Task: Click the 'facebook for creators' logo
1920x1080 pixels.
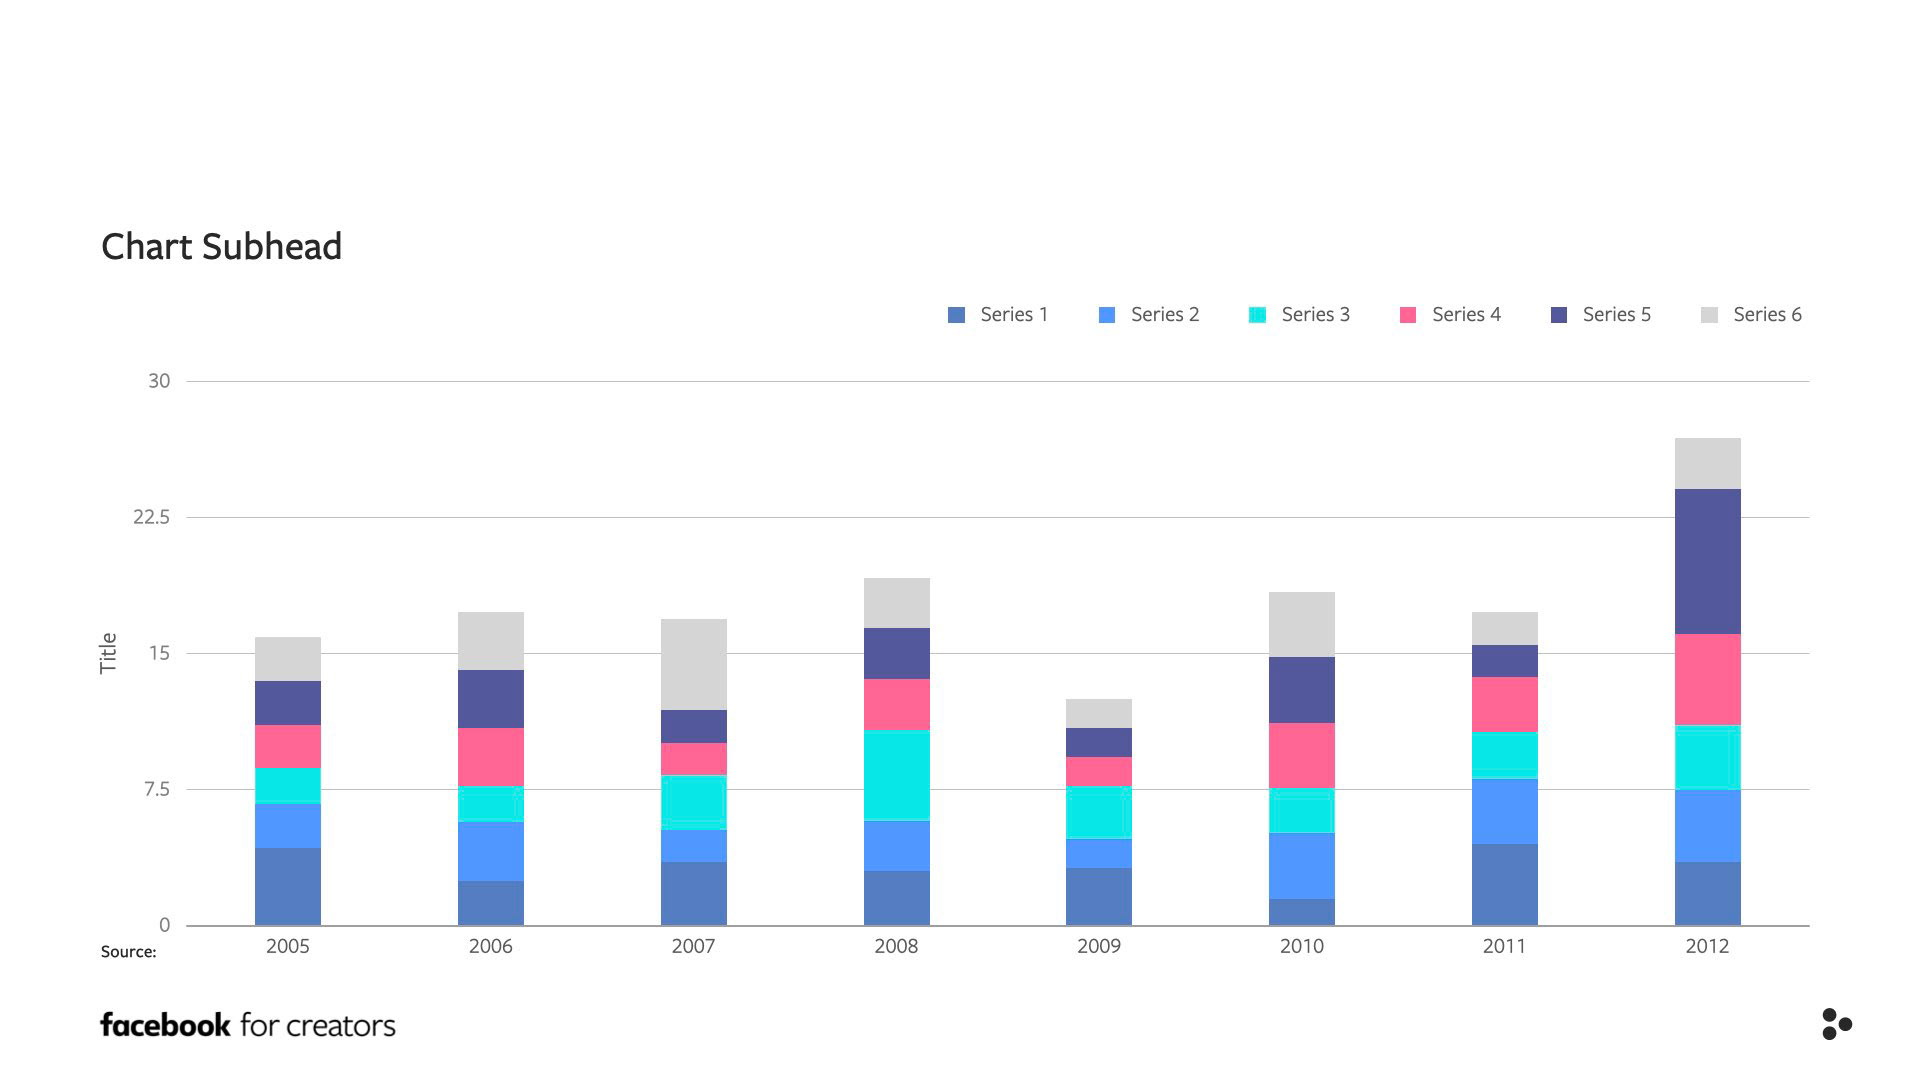Action: pos(248,1025)
